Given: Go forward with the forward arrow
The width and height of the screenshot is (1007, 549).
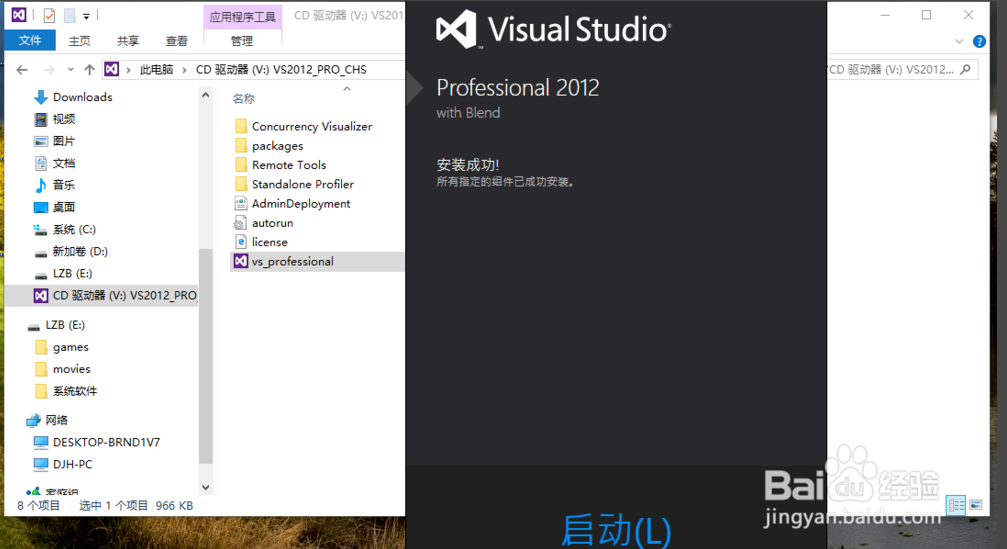Looking at the screenshot, I should 49,69.
